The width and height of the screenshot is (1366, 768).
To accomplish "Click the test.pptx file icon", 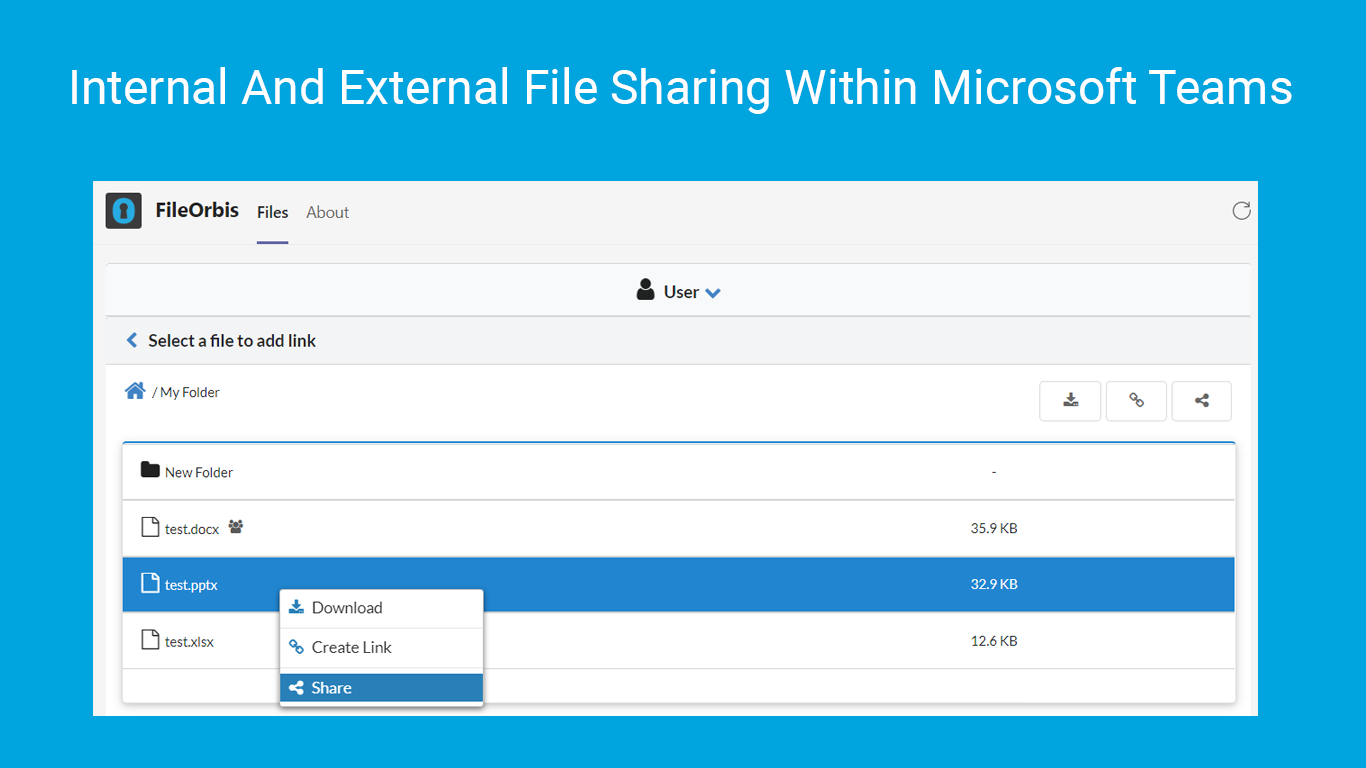I will (150, 583).
